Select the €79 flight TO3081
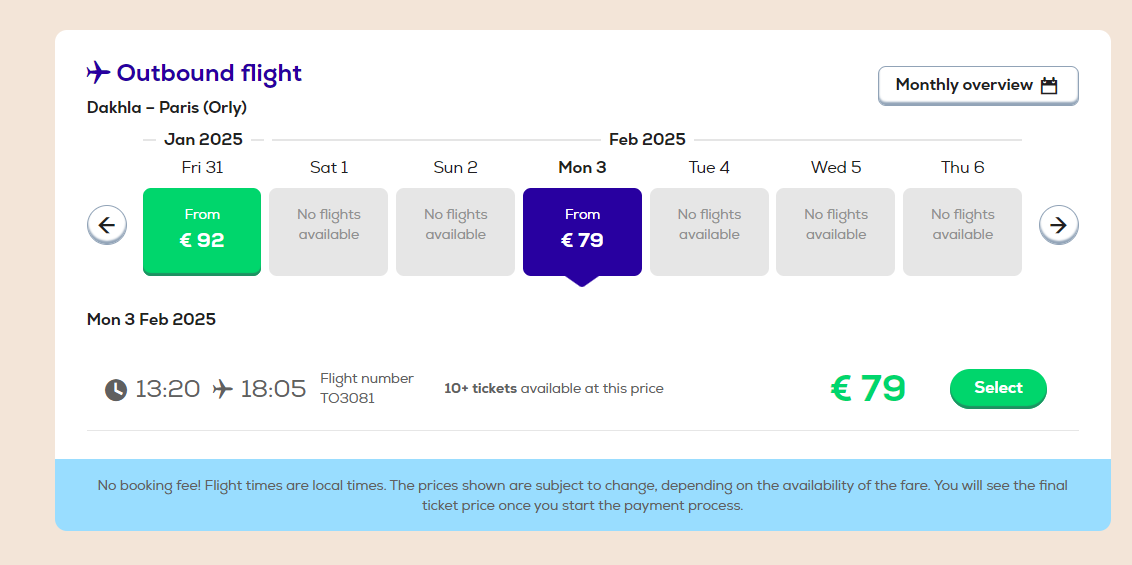Image resolution: width=1132 pixels, height=565 pixels. (998, 388)
